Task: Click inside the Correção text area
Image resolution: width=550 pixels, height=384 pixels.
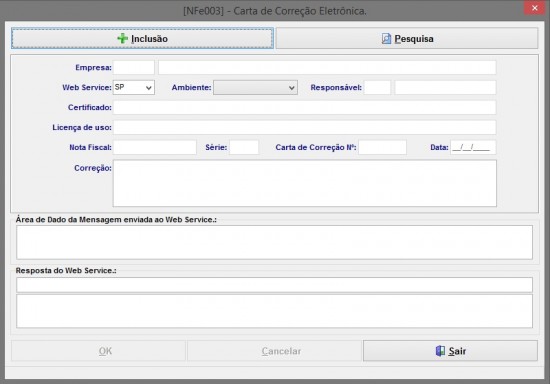Action: (x=304, y=183)
